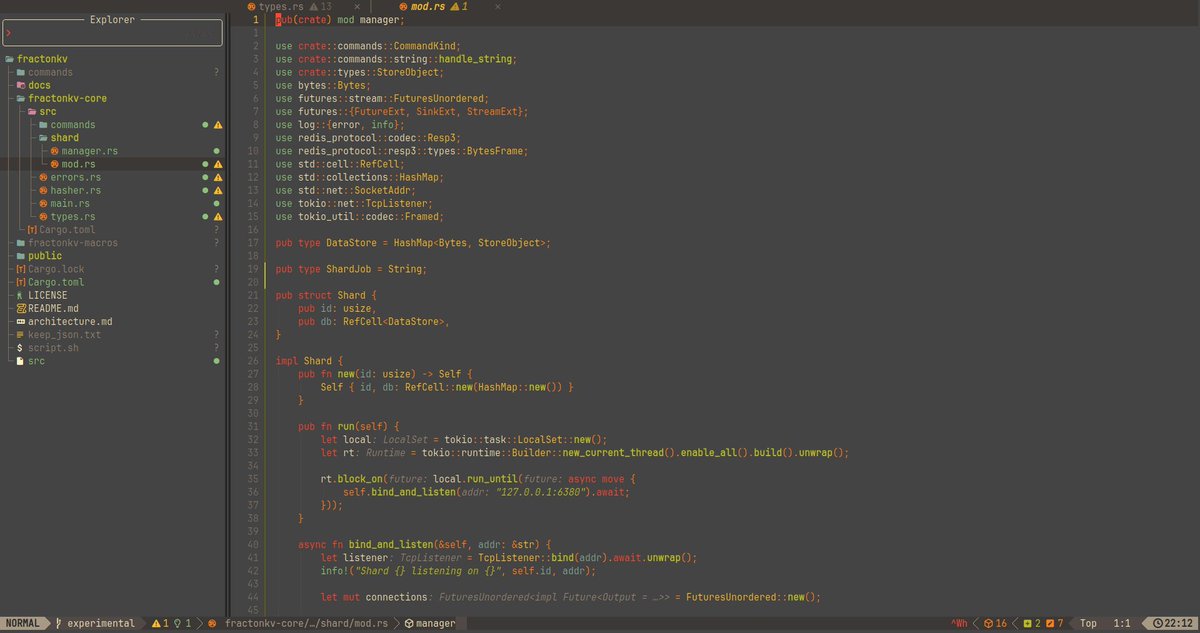1200x633 pixels.
Task: Click the clock icon showing 22:12
Action: (1157, 623)
